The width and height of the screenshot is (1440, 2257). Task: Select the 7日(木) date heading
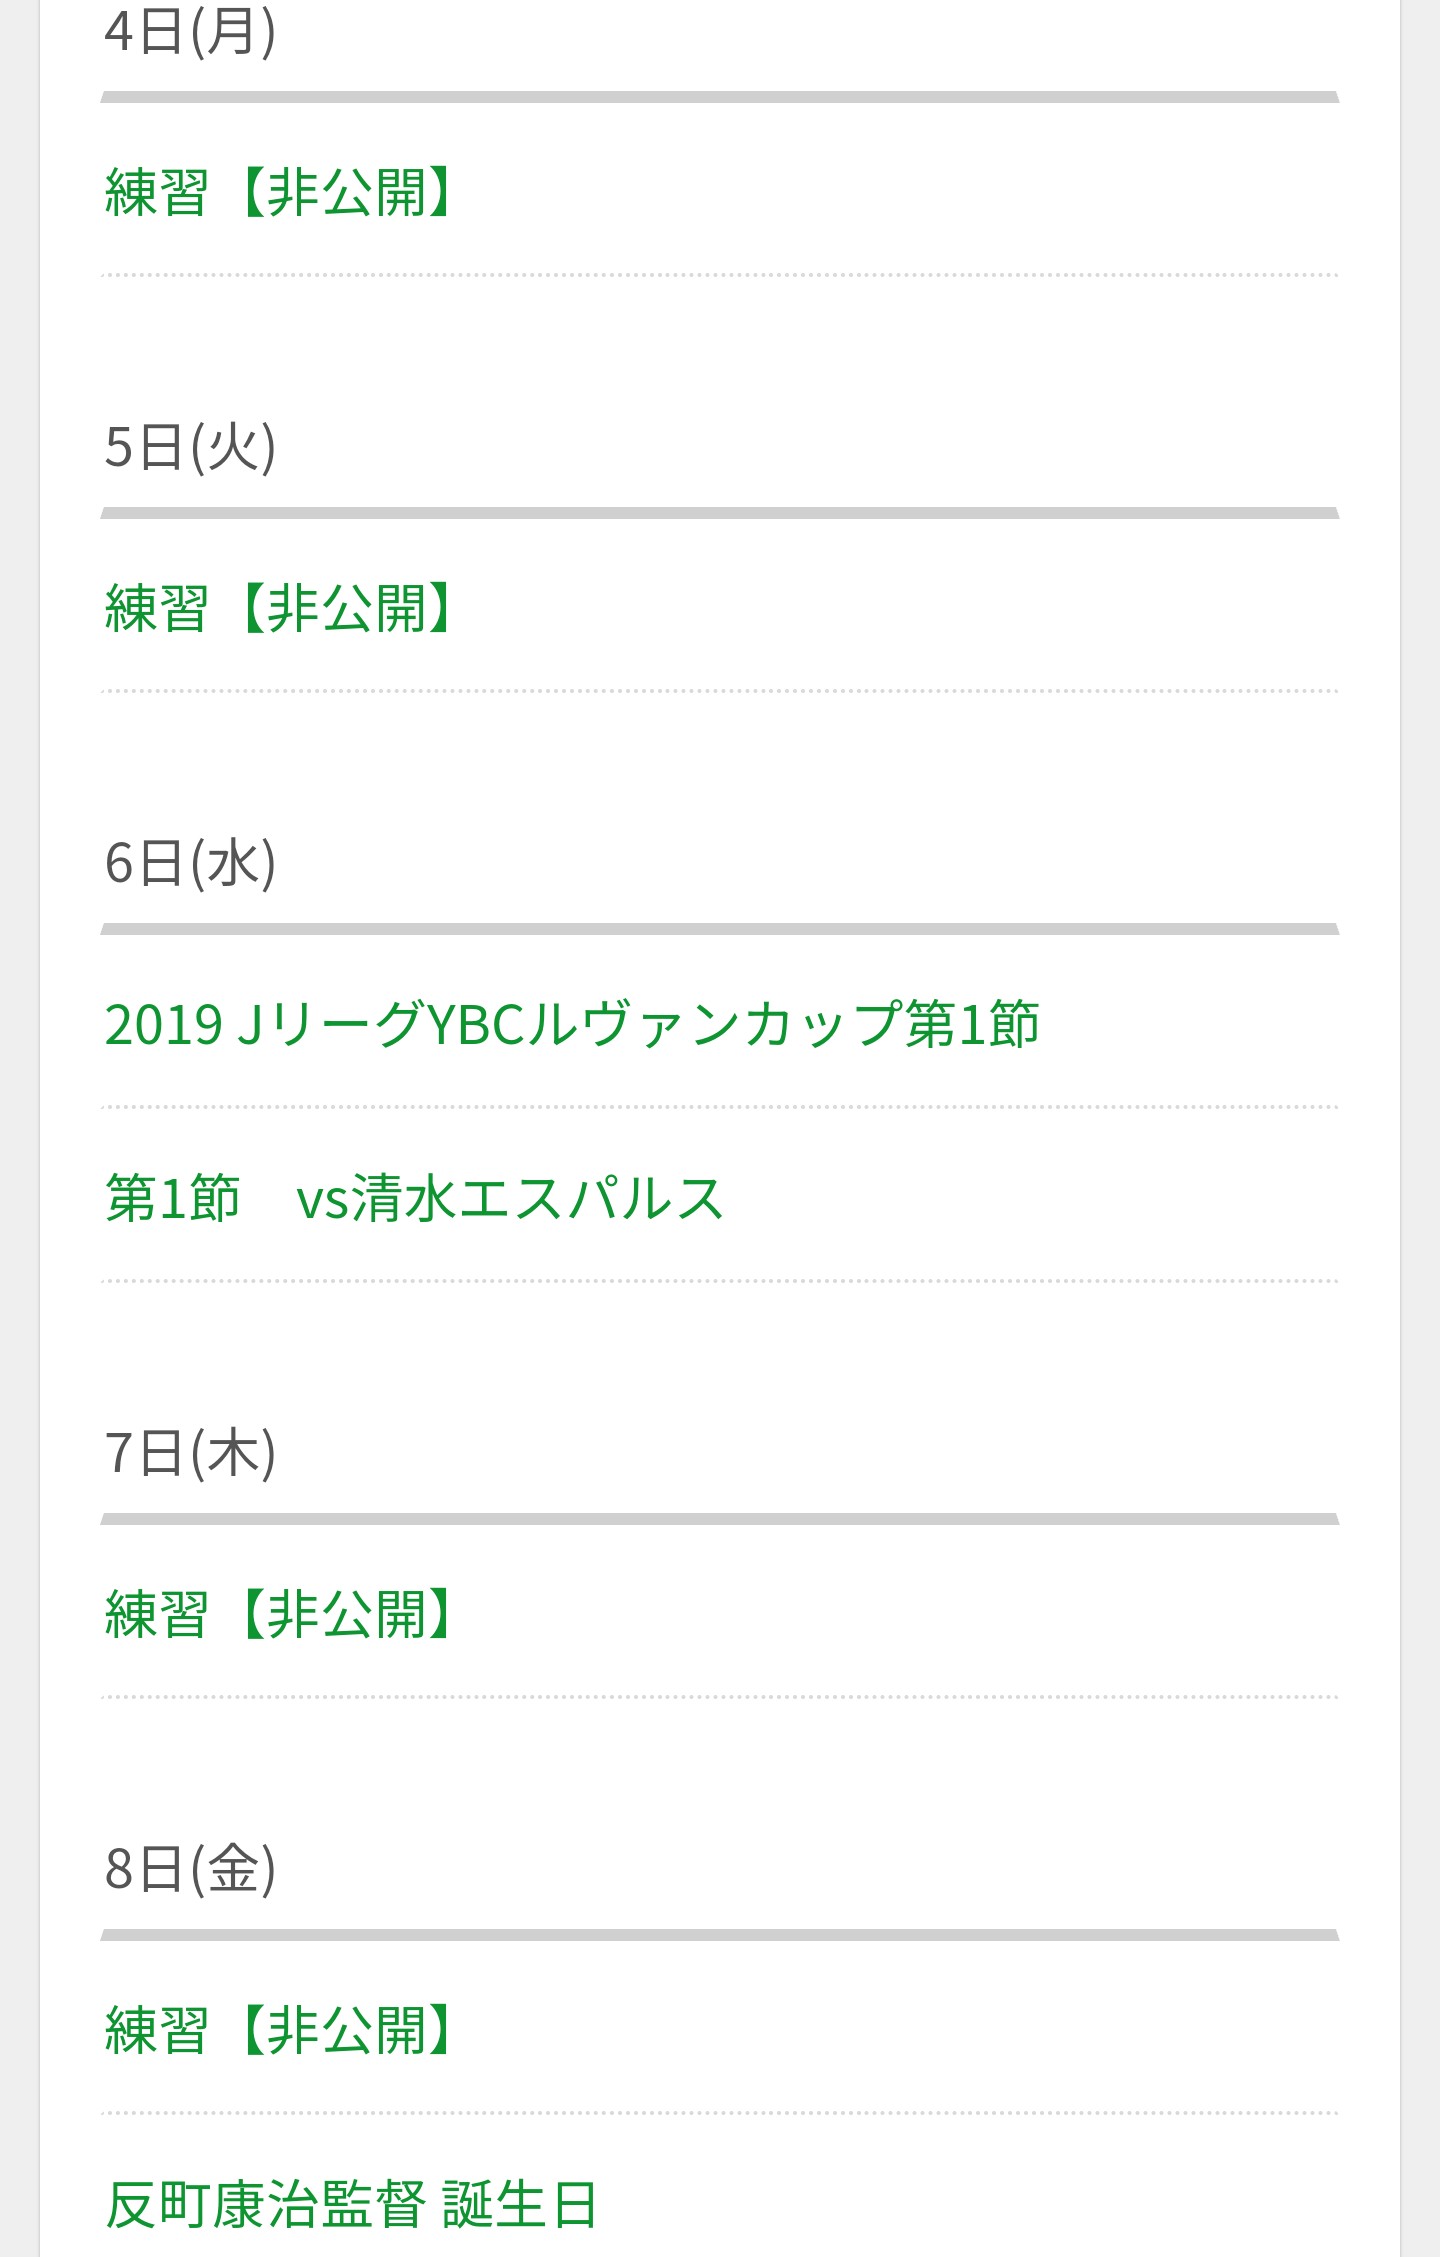[190, 1453]
